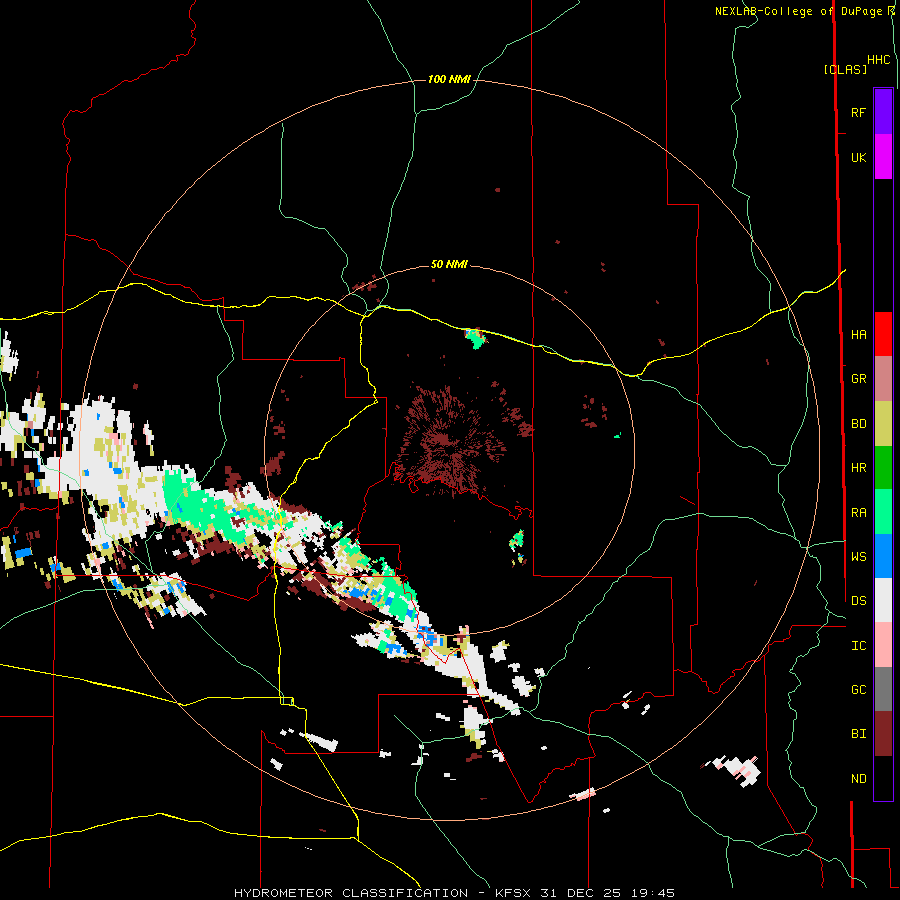Click the GR legend label

pyautogui.click(x=858, y=379)
